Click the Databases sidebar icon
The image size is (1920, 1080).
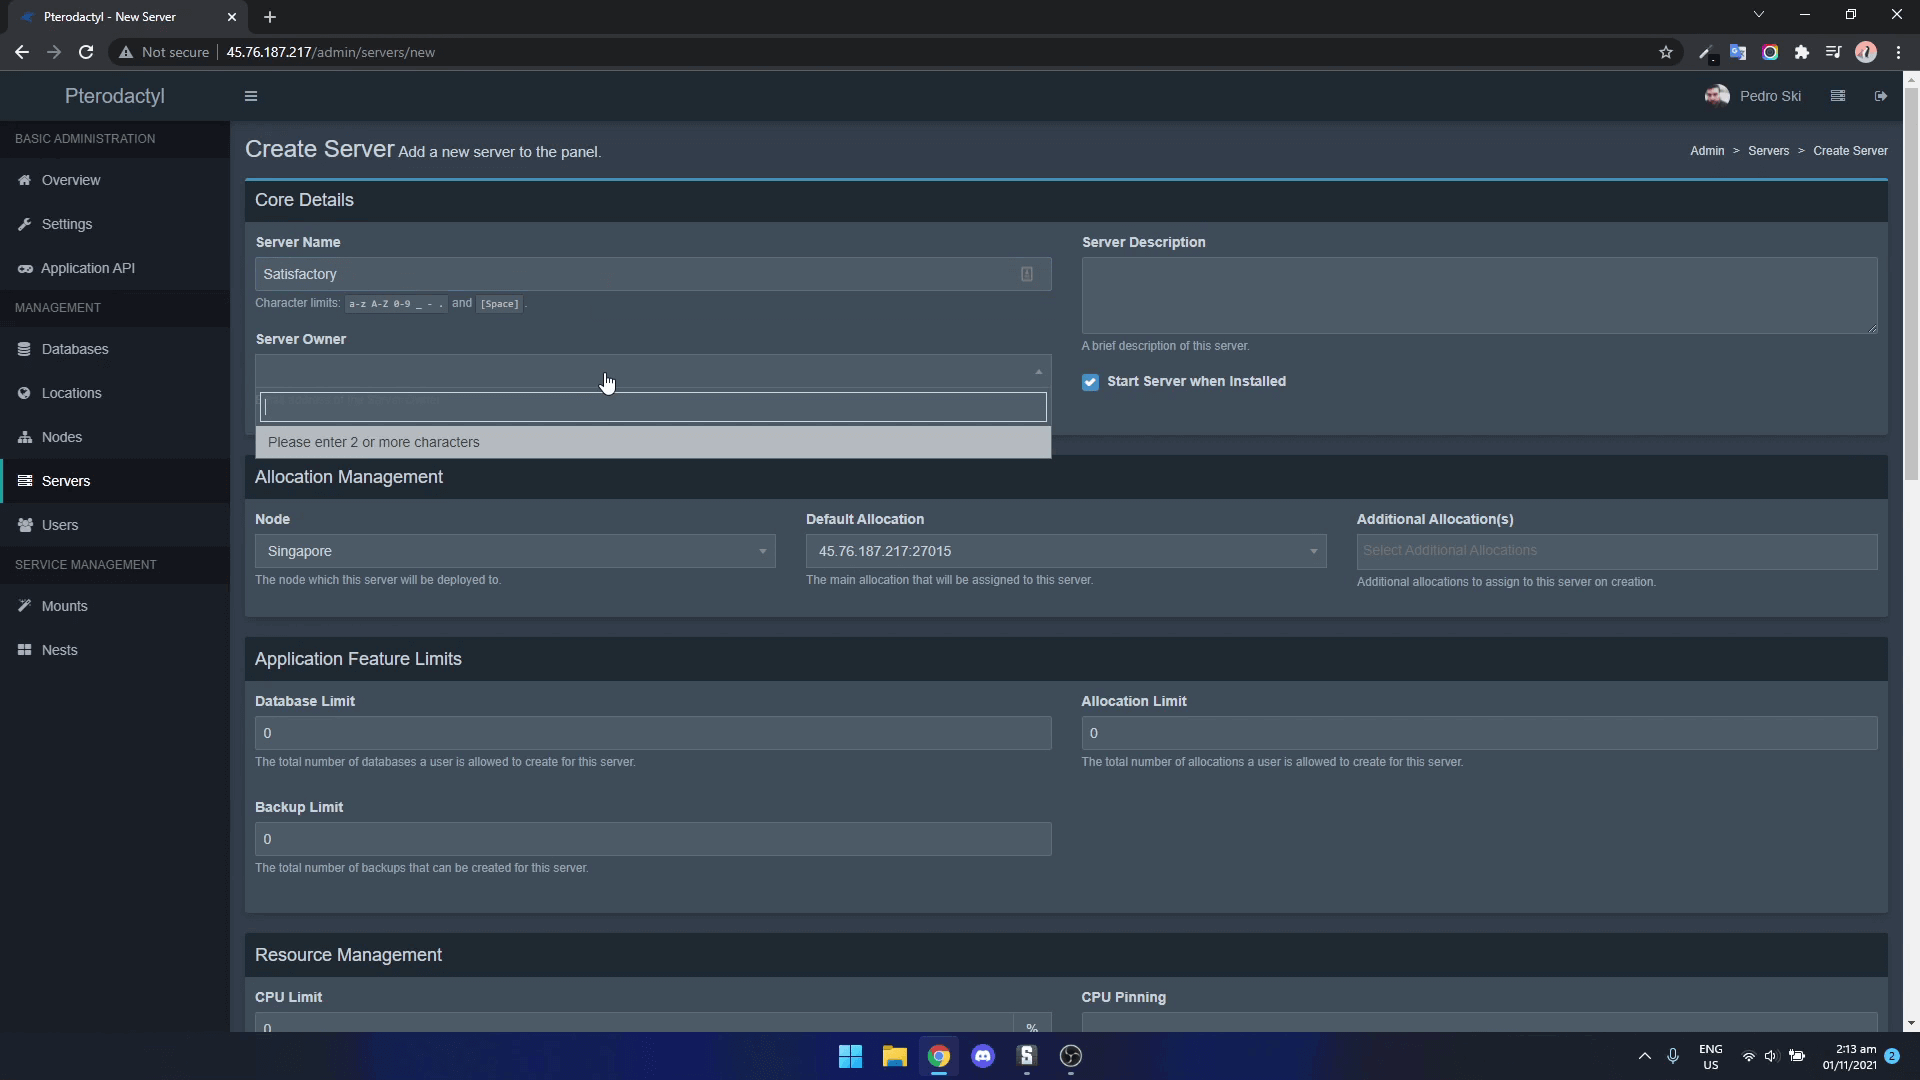click(x=26, y=348)
